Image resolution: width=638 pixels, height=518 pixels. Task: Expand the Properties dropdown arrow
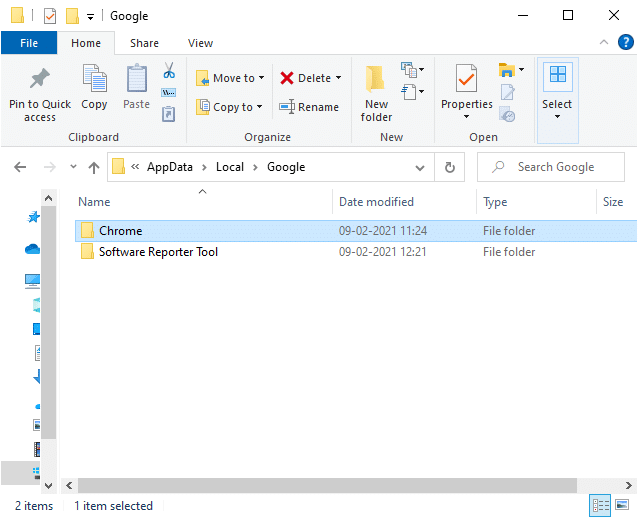pyautogui.click(x=466, y=117)
